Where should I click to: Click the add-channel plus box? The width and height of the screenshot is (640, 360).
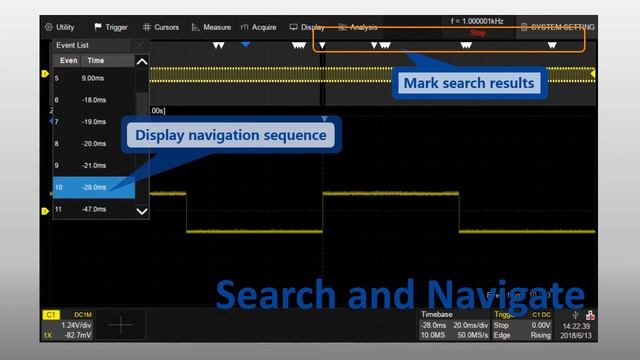click(x=120, y=325)
